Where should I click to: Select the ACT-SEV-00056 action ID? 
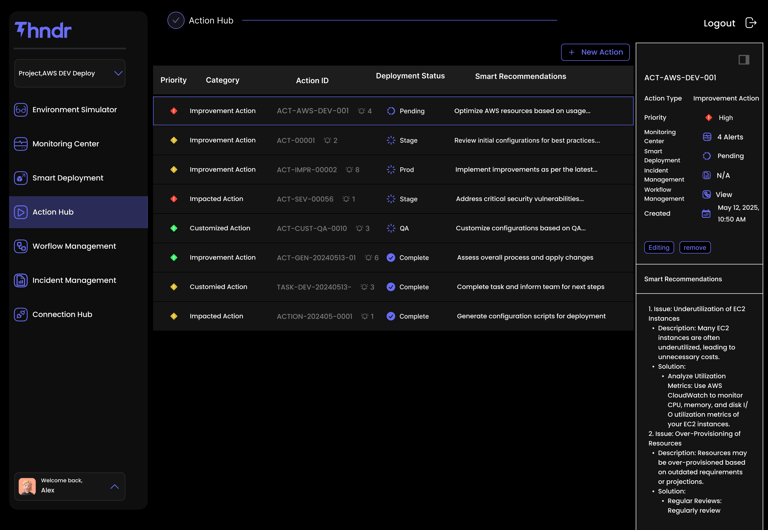point(305,199)
